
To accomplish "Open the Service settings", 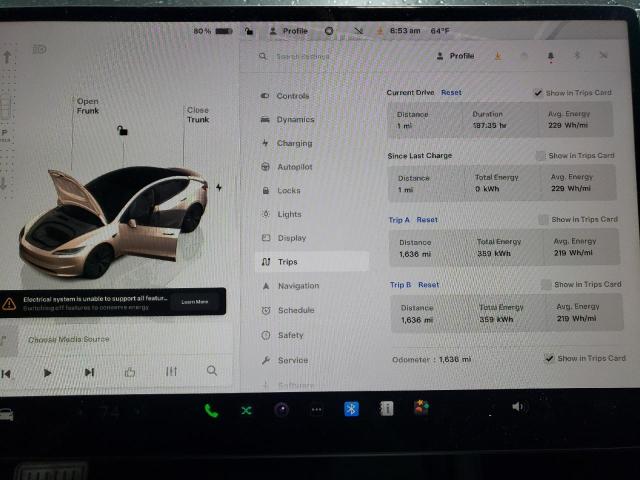I will tap(292, 360).
